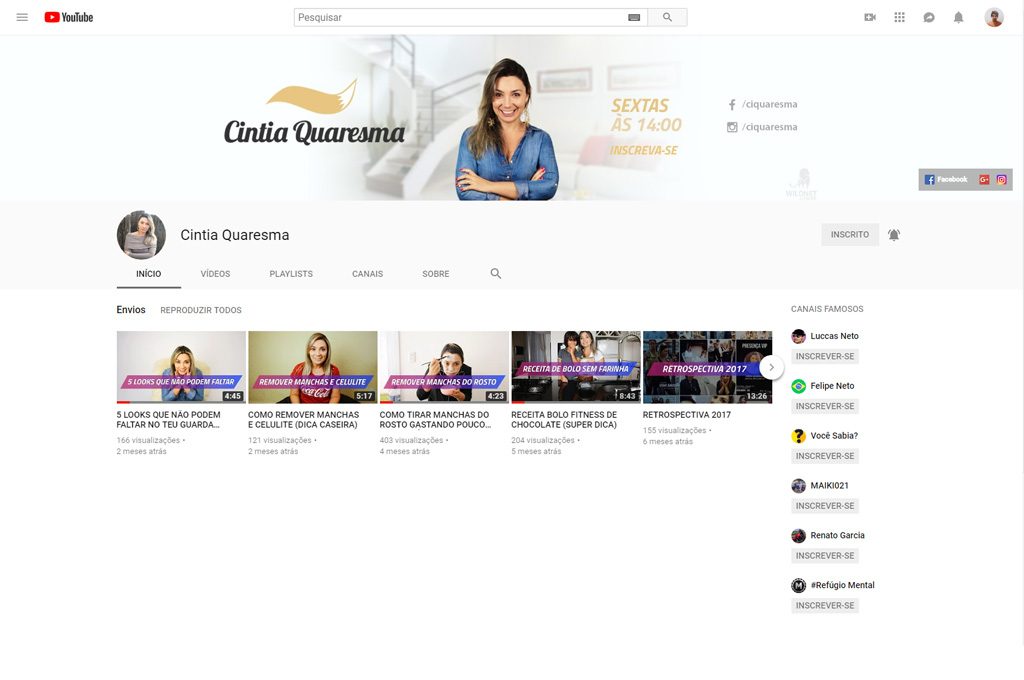The width and height of the screenshot is (1024, 680).
Task: Open the on-screen keyboard in search bar
Action: 634,17
